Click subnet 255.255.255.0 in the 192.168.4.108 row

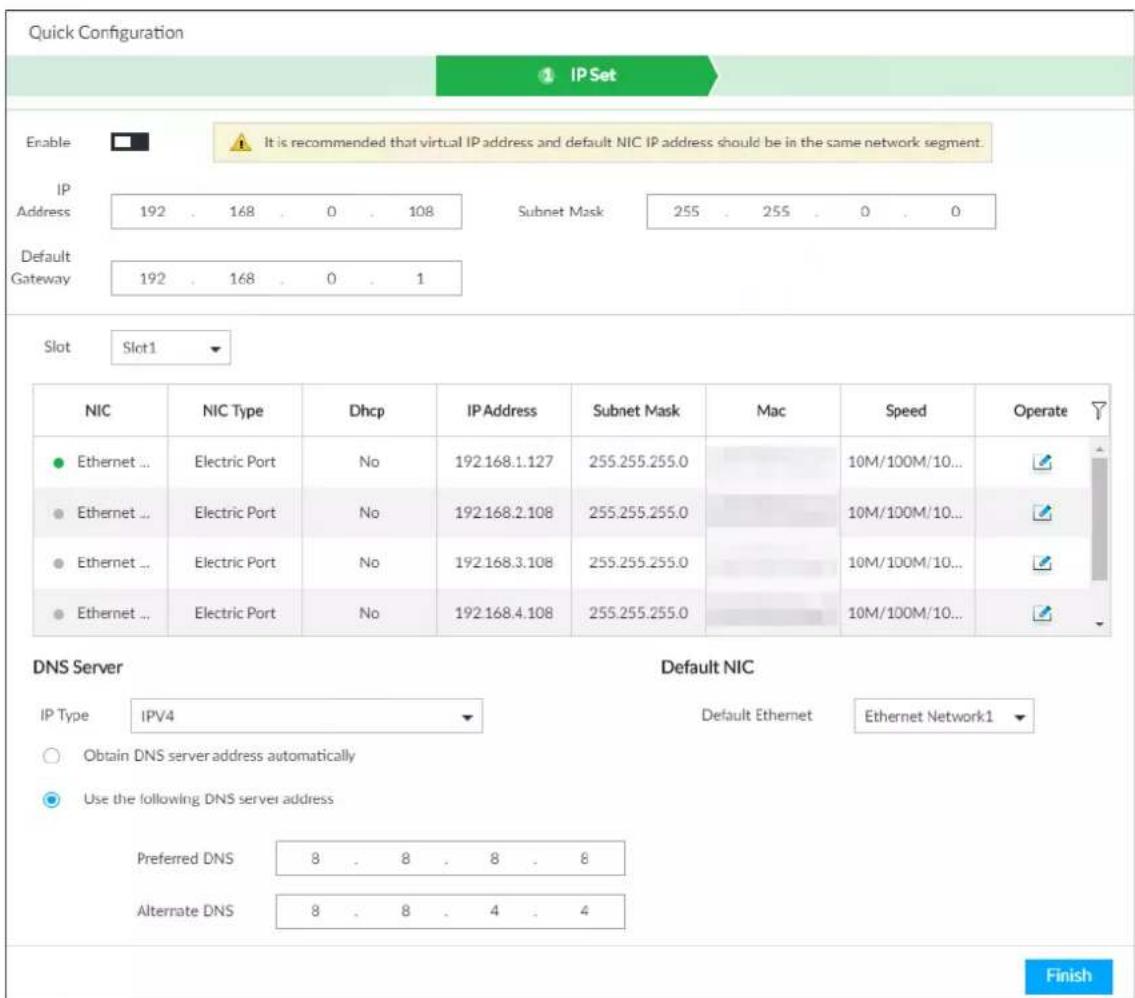click(x=638, y=613)
